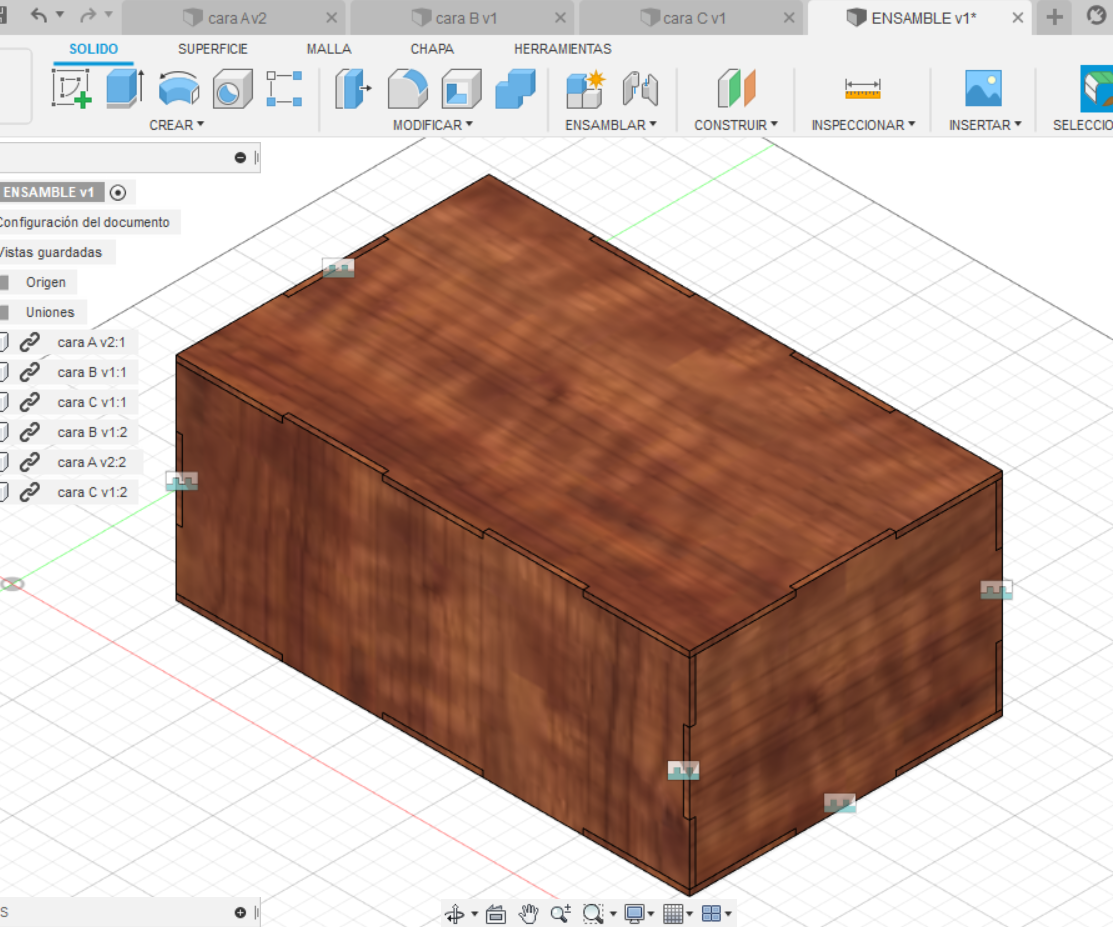Select the Shell tool

tap(461, 89)
